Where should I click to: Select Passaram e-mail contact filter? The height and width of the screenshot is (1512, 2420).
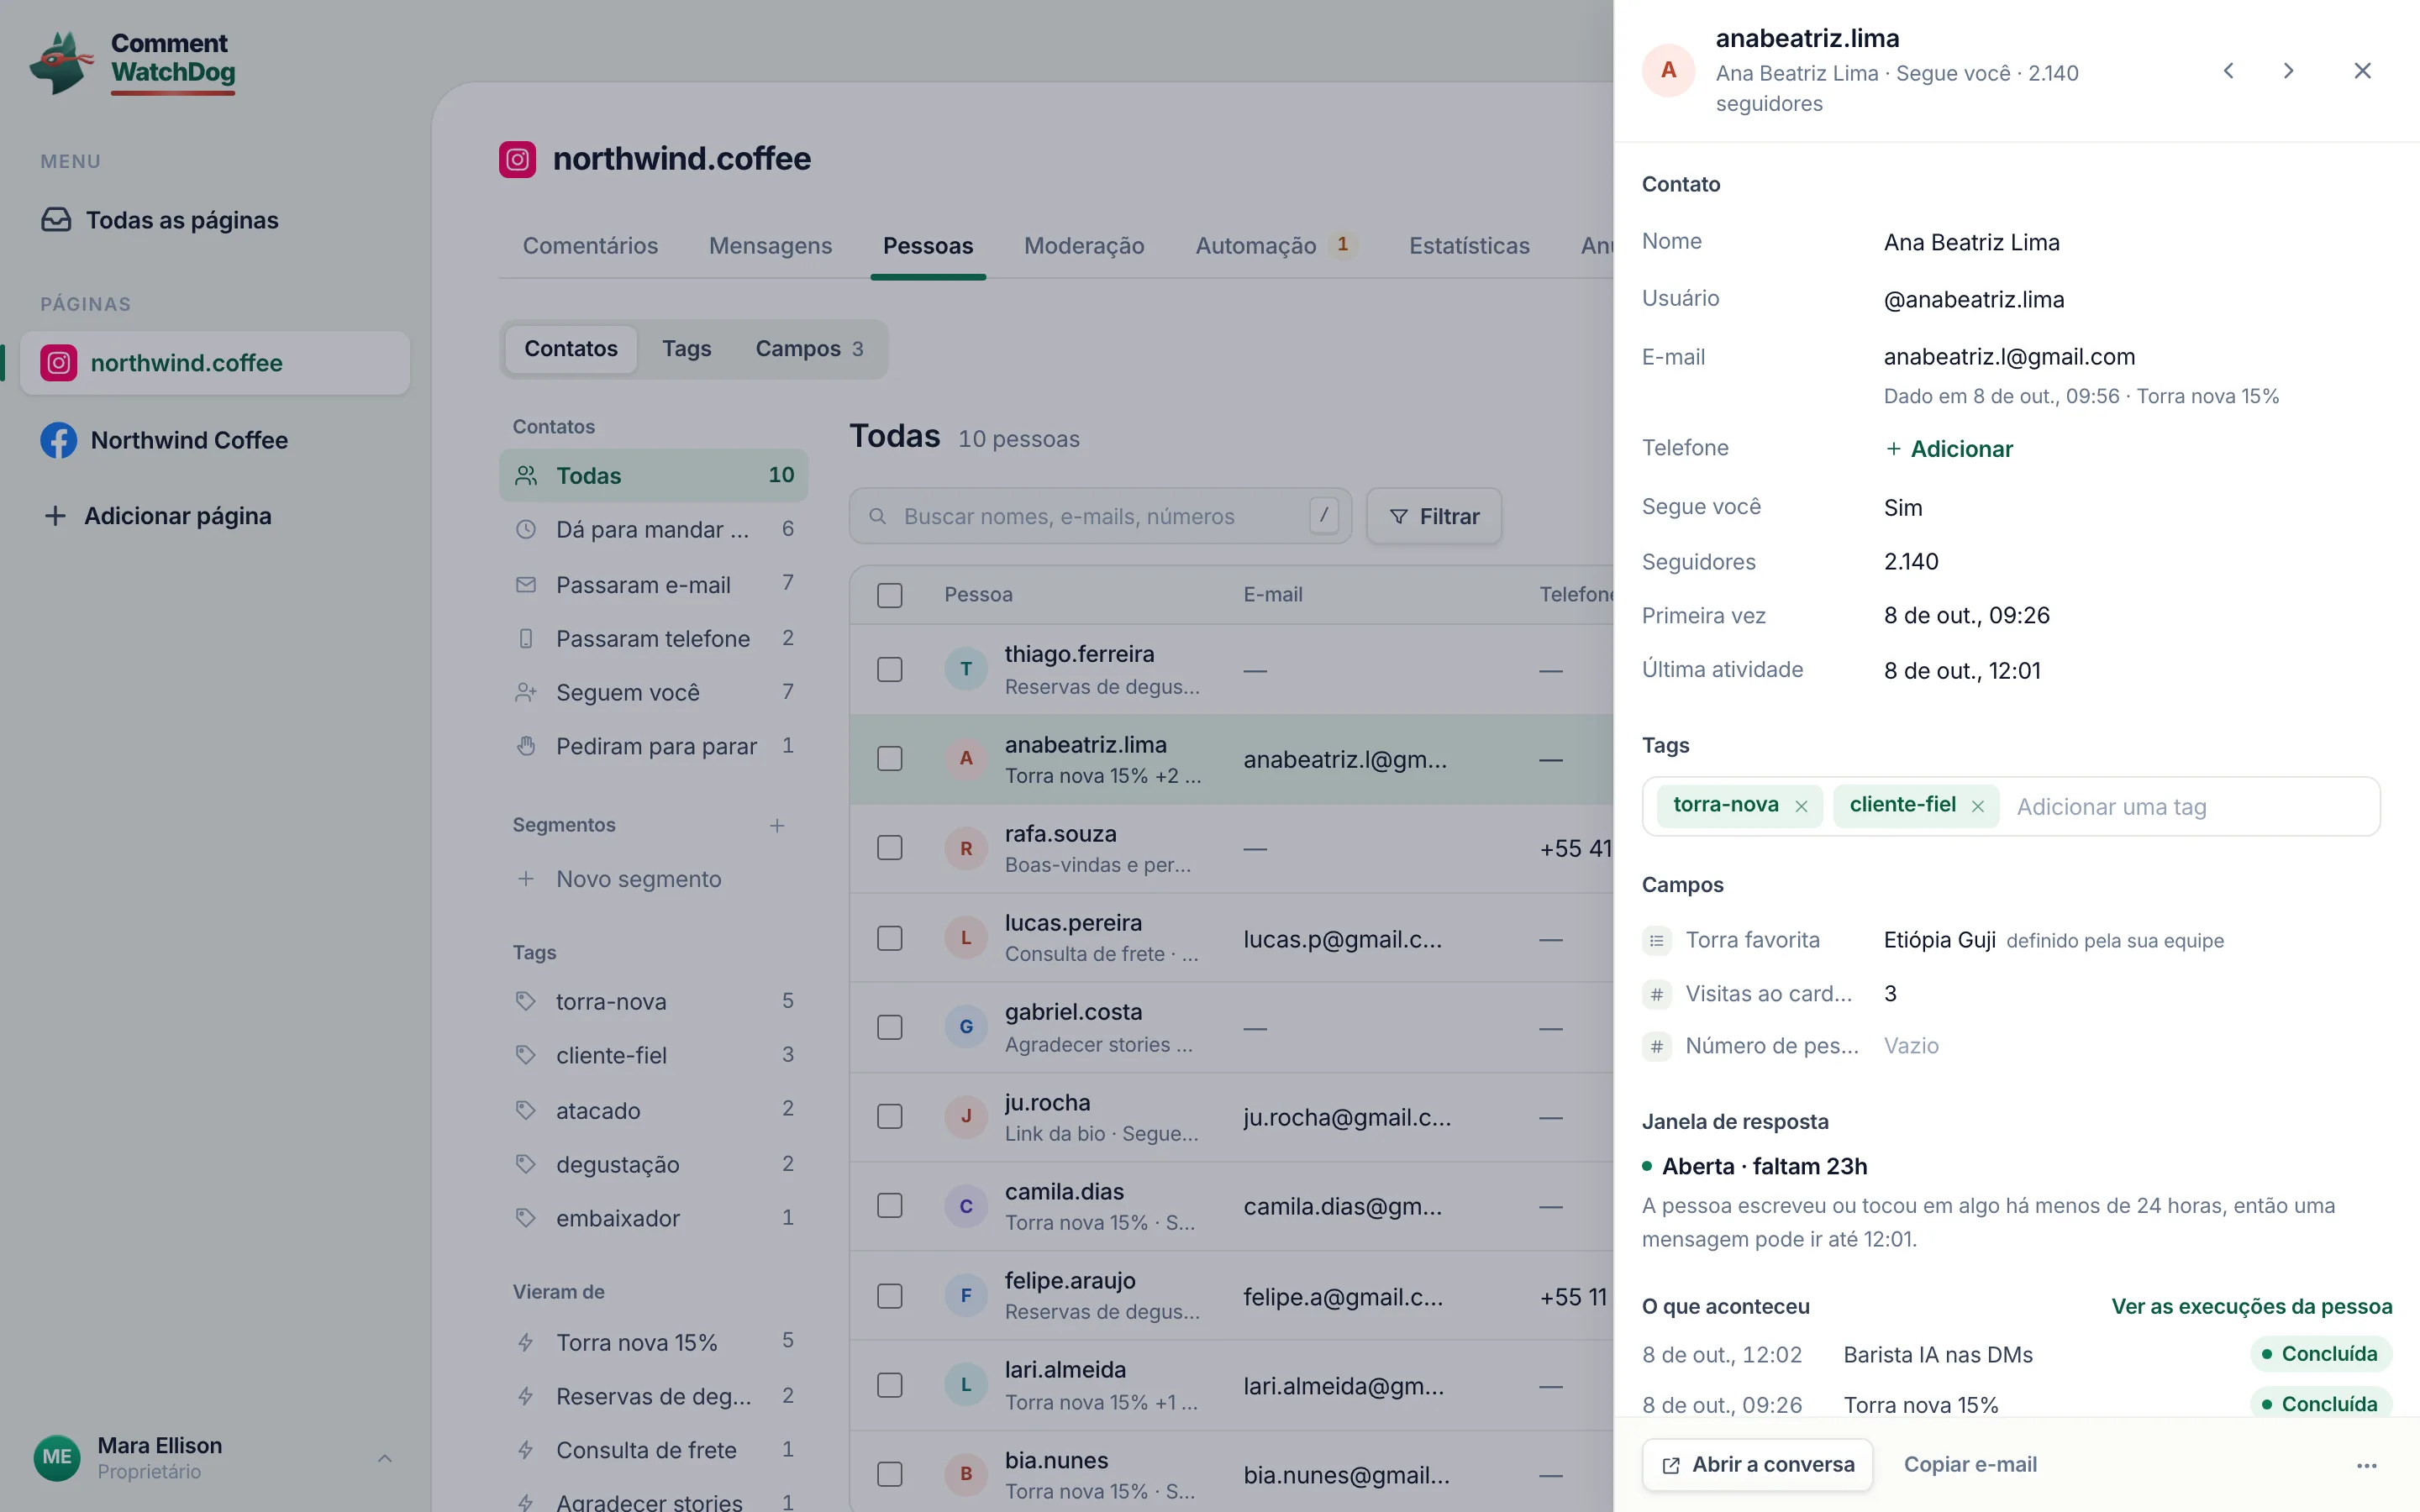[654, 585]
